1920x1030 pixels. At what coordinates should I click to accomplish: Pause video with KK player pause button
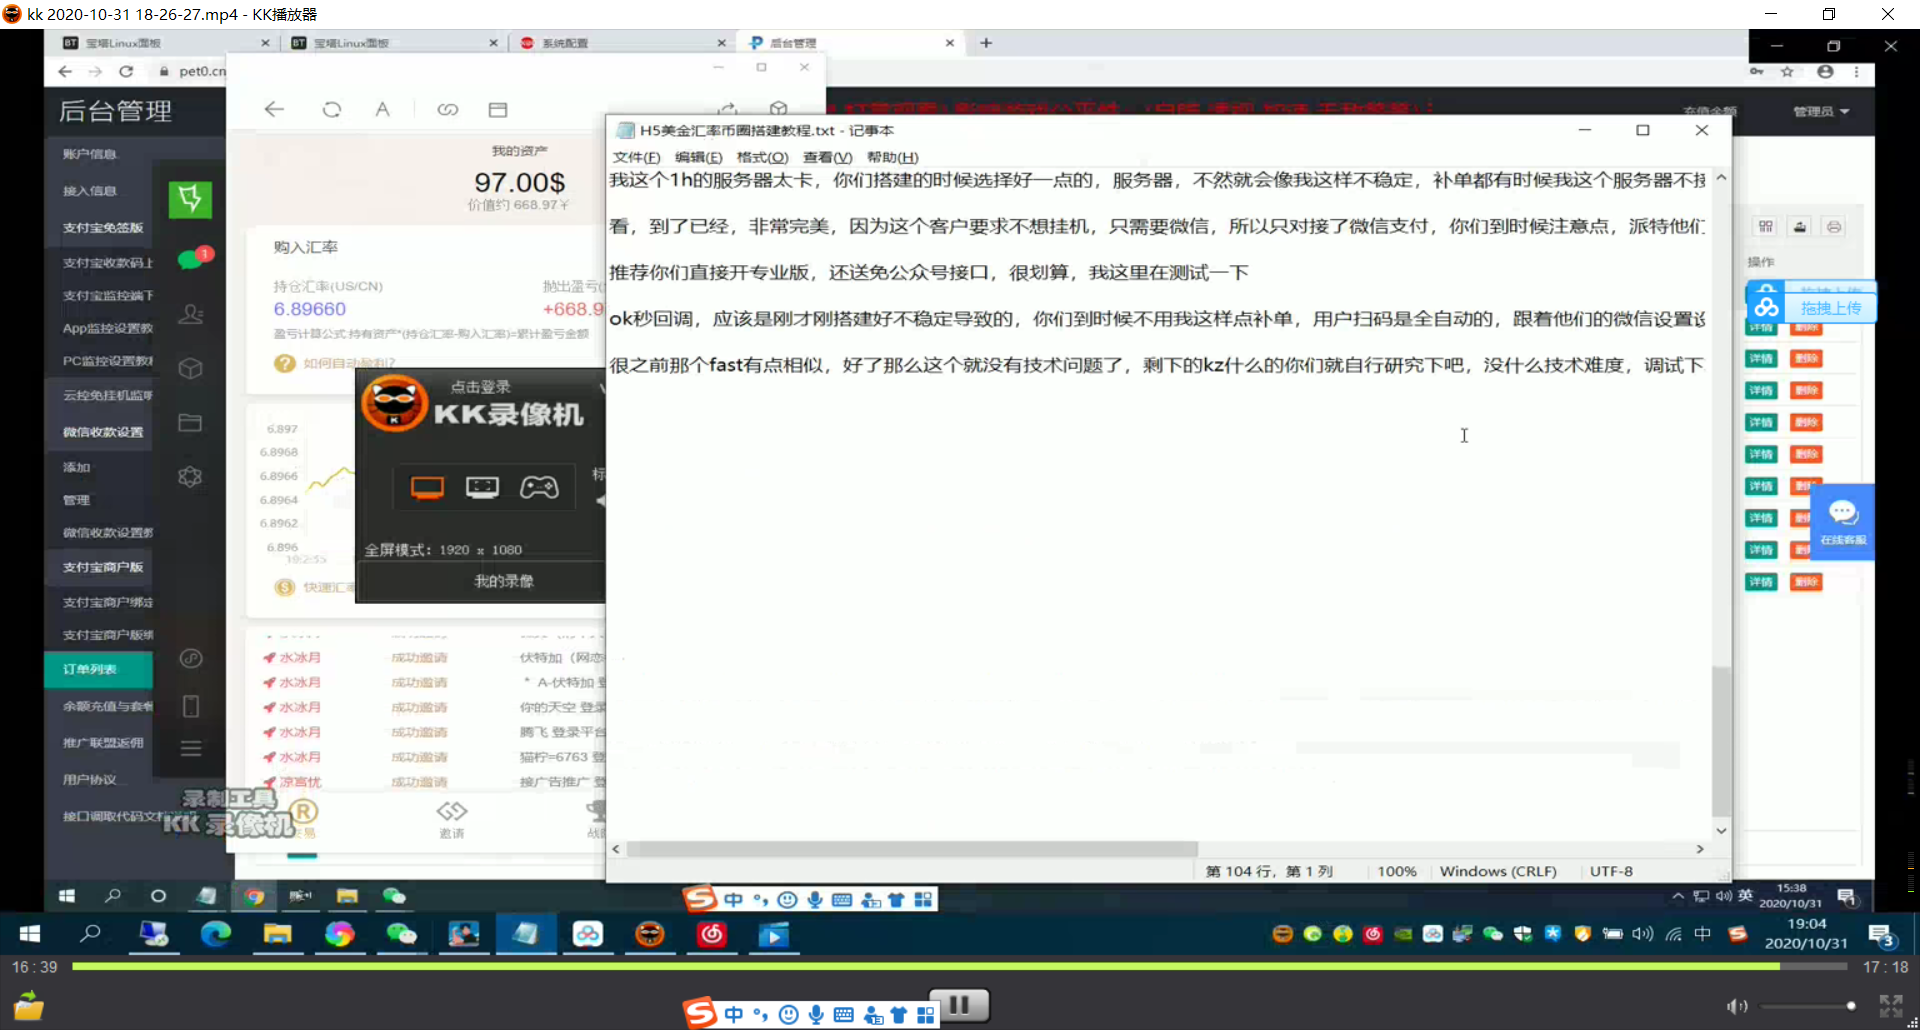[x=959, y=1004]
